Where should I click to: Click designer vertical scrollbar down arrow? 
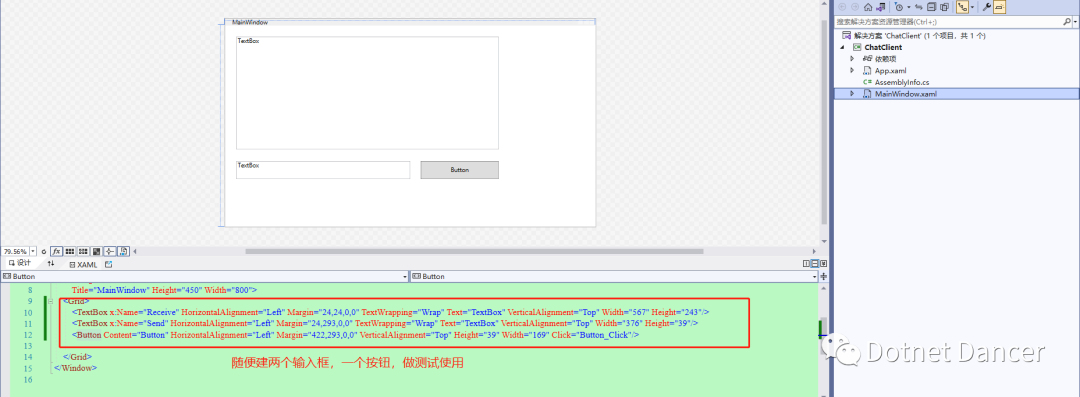(824, 241)
